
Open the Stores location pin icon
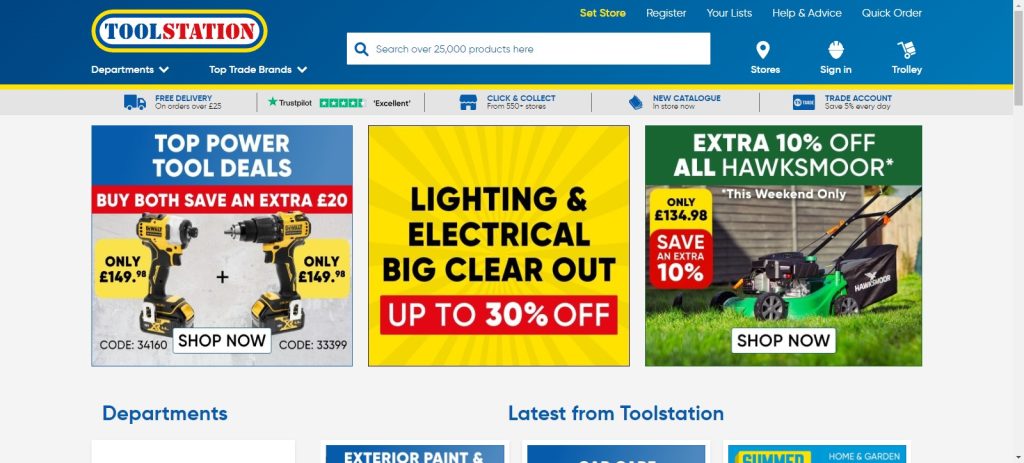pyautogui.click(x=763, y=50)
